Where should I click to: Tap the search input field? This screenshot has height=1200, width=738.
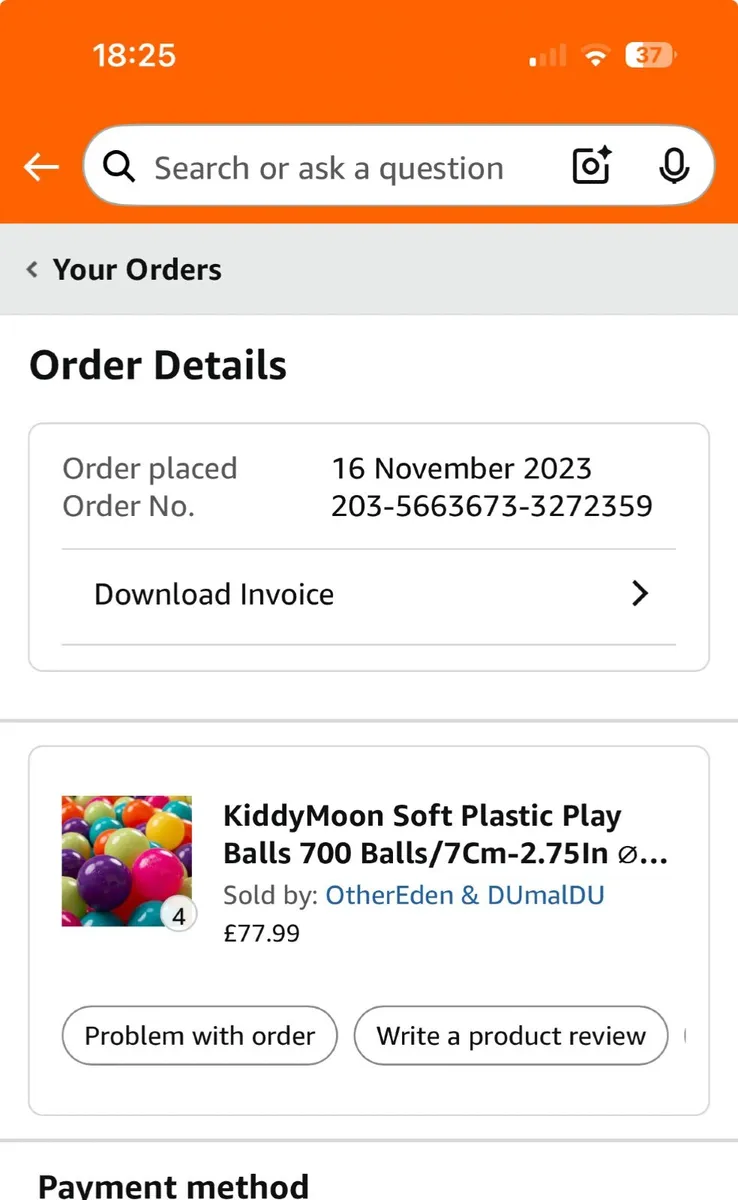tap(330, 167)
